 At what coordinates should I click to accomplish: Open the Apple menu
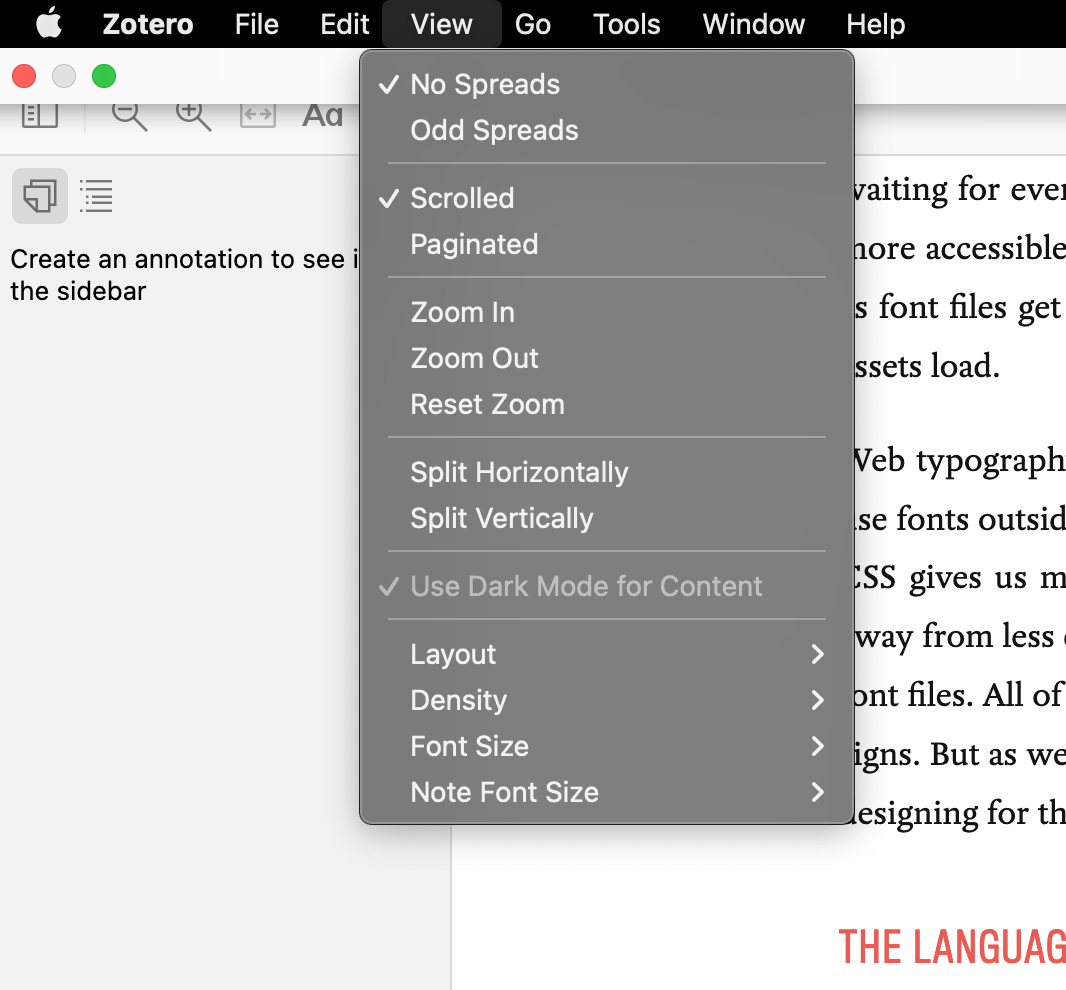click(48, 24)
